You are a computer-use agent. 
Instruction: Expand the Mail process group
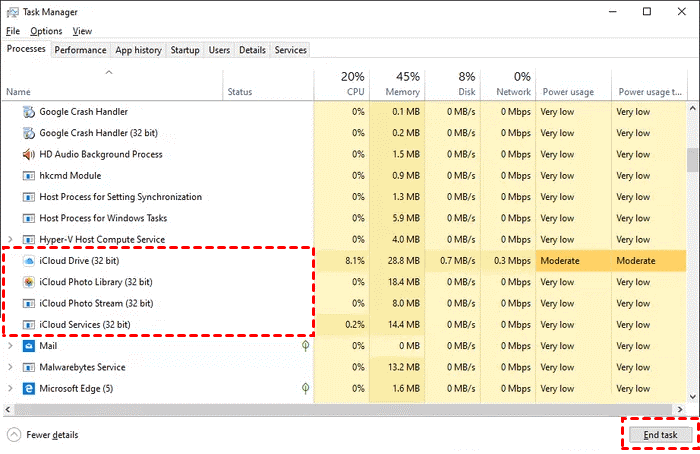click(11, 346)
